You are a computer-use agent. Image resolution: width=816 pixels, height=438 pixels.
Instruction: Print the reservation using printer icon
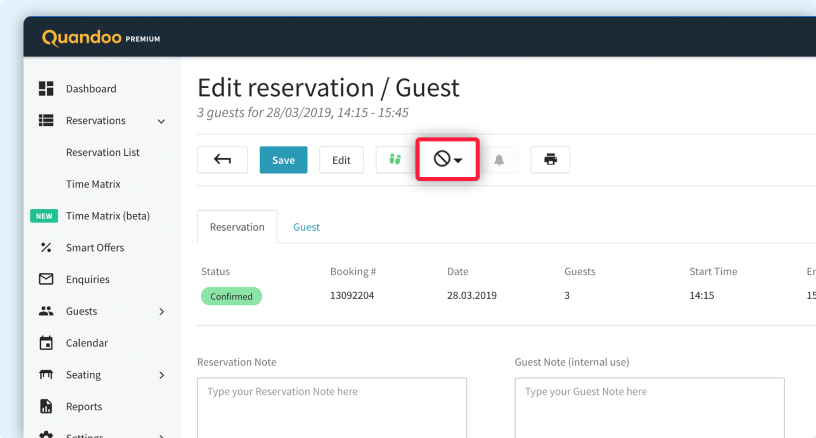550,160
